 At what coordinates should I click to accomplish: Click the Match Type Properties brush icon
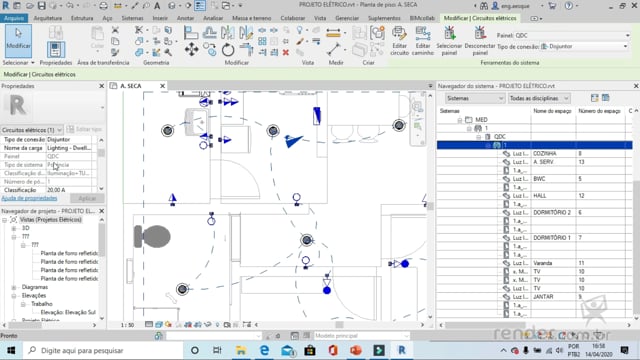115,52
